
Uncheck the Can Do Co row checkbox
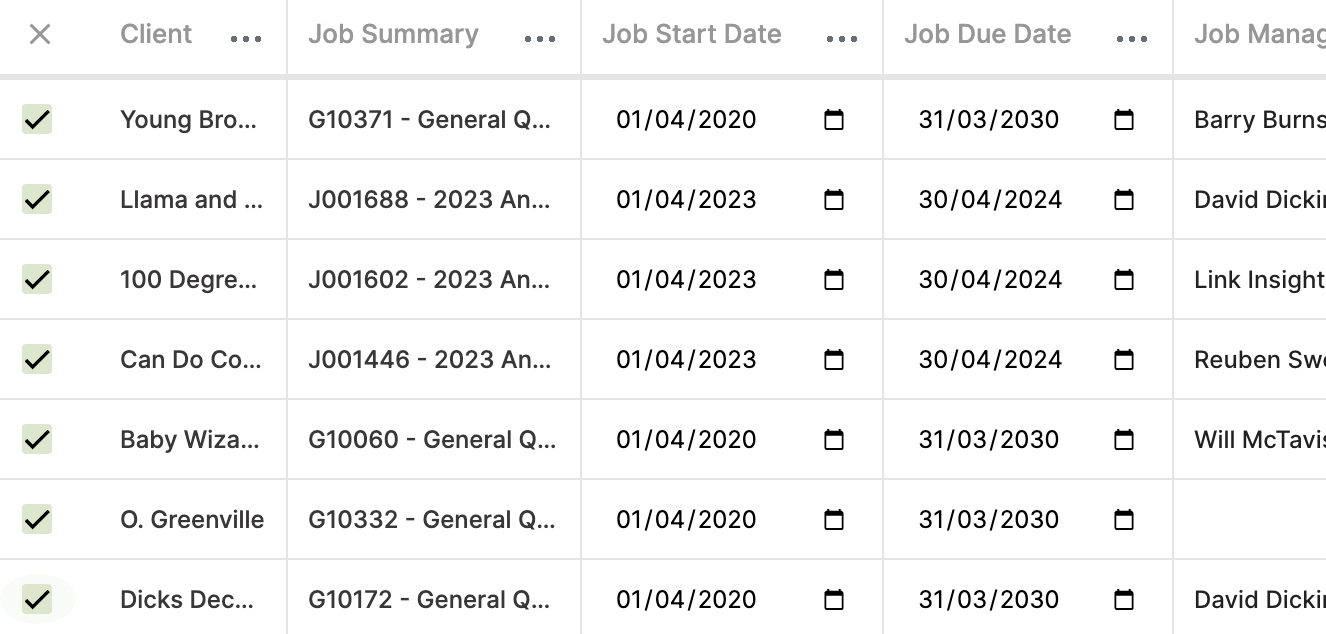point(37,360)
